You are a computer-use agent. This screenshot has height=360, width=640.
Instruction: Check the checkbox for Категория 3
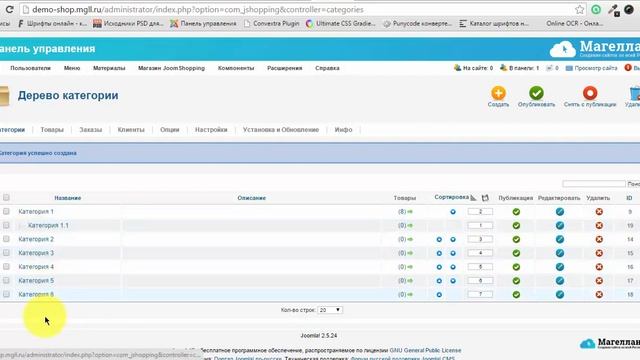6,253
